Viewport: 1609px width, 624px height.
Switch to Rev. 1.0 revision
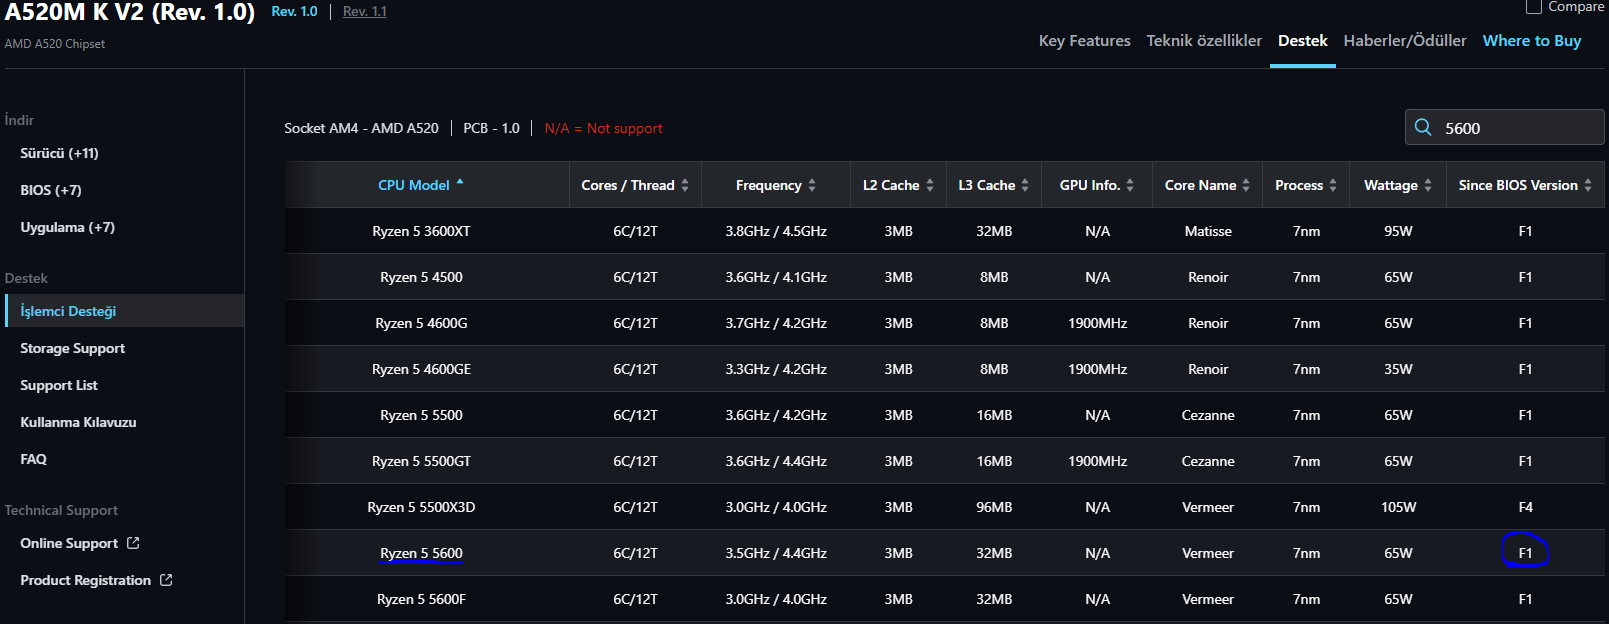[294, 11]
